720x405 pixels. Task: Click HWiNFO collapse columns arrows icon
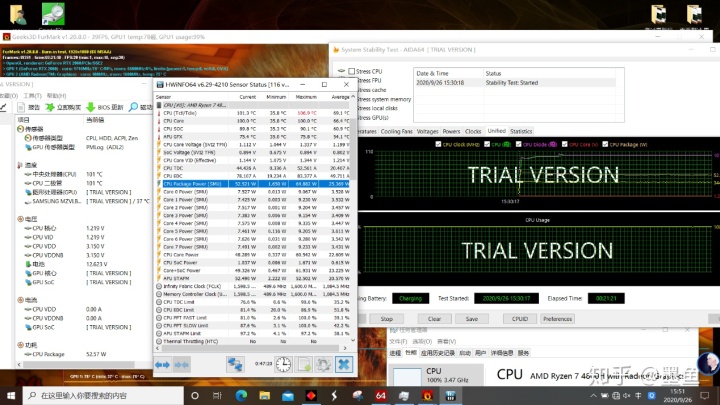coord(181,365)
